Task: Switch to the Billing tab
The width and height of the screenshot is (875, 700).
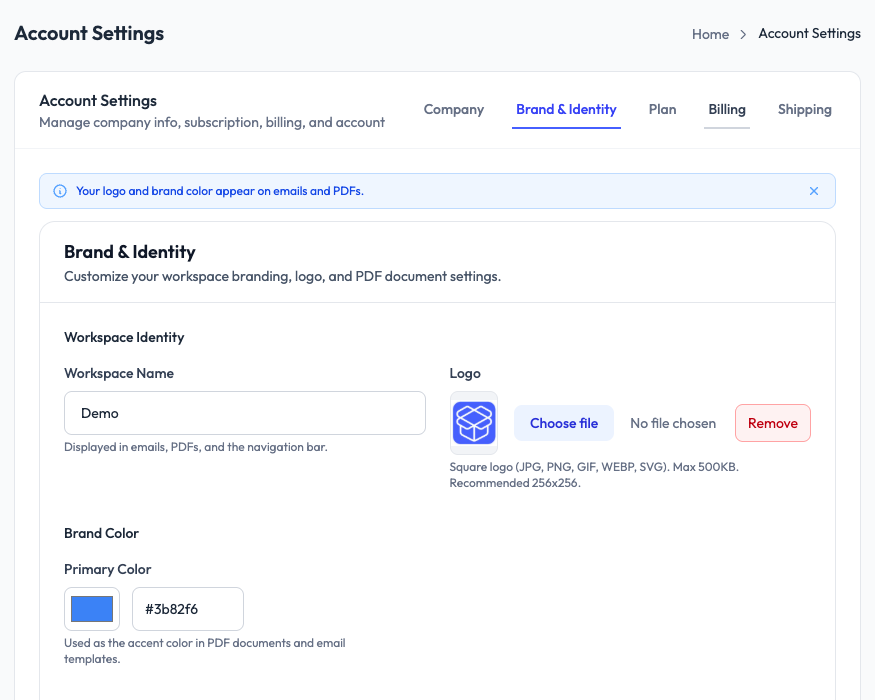Action: [x=727, y=109]
